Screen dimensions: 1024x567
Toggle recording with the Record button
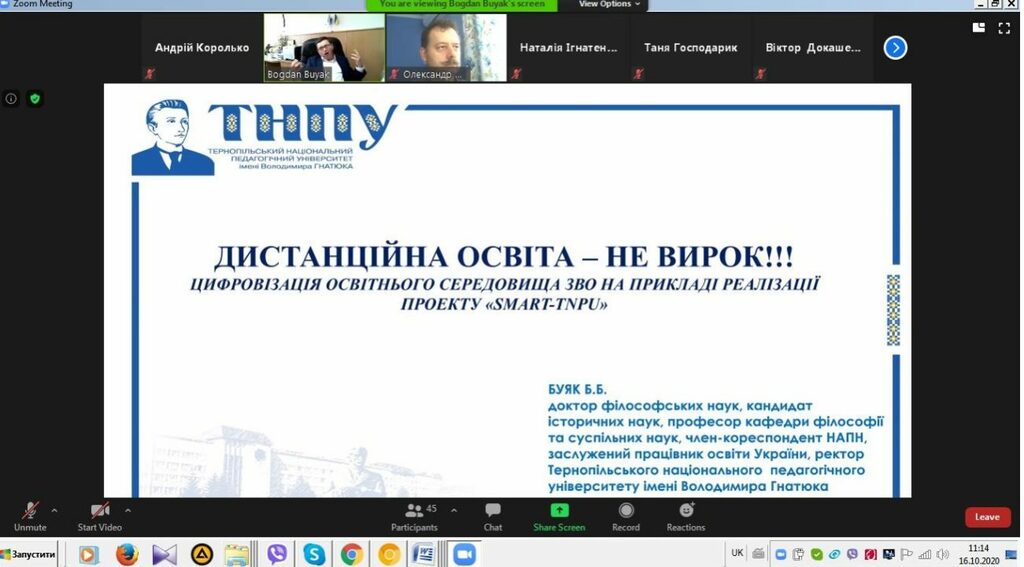[625, 515]
